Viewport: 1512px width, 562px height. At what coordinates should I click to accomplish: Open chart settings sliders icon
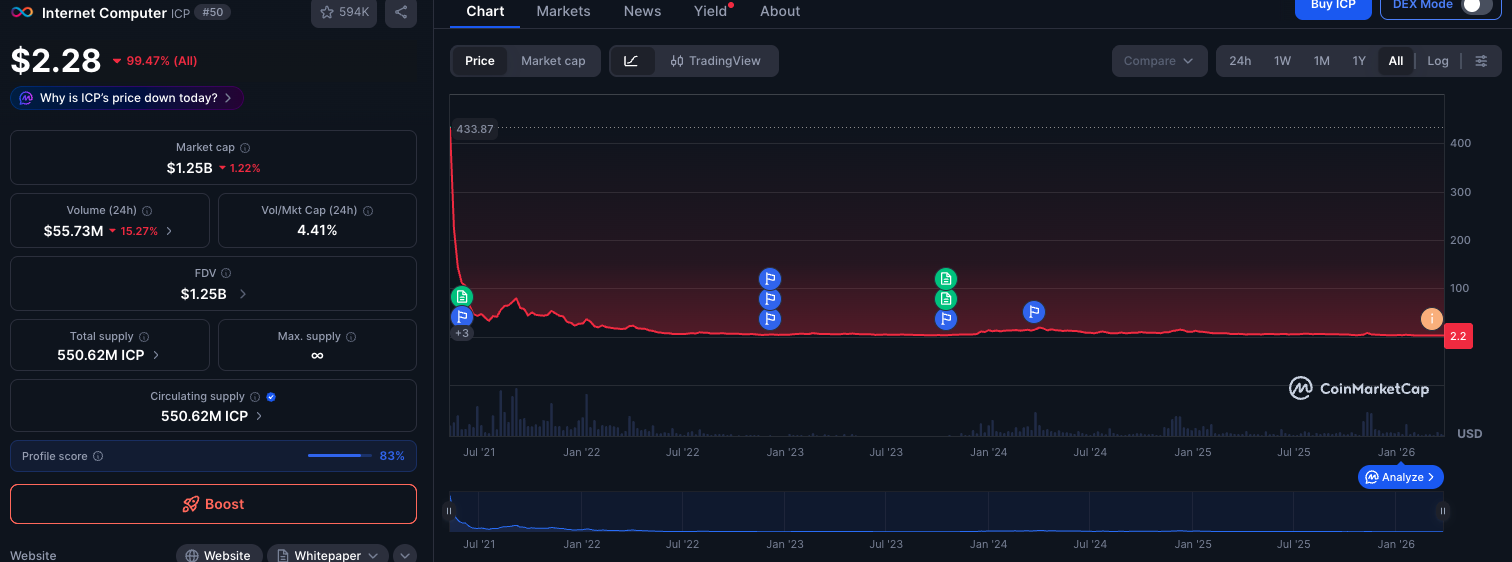(x=1481, y=61)
